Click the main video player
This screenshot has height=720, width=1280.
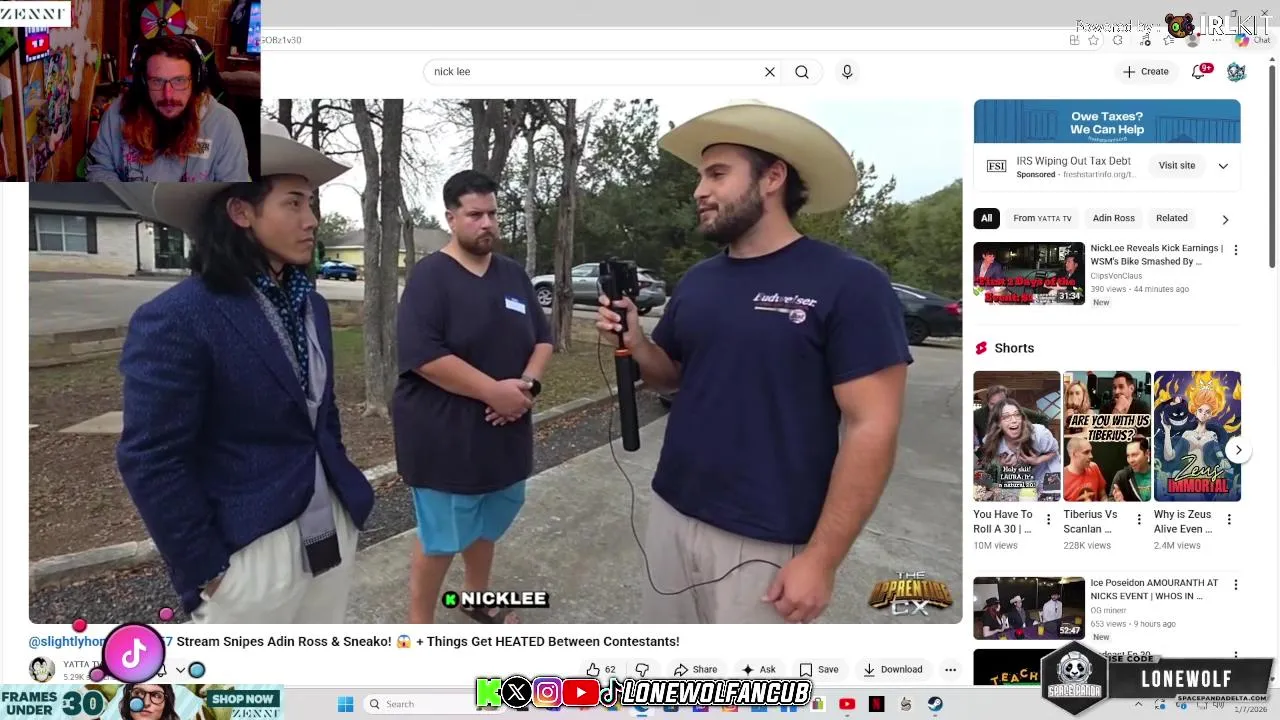coord(495,361)
